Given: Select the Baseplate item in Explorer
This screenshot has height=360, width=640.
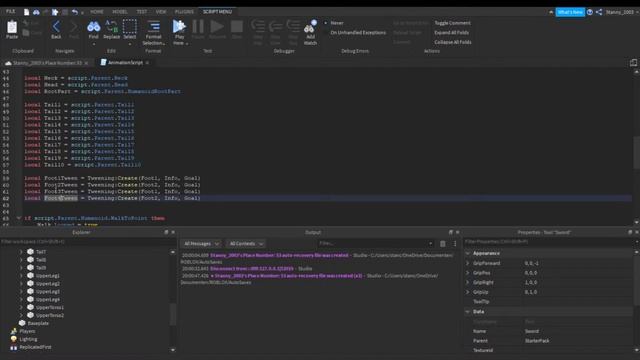Looking at the screenshot, I should (38, 323).
